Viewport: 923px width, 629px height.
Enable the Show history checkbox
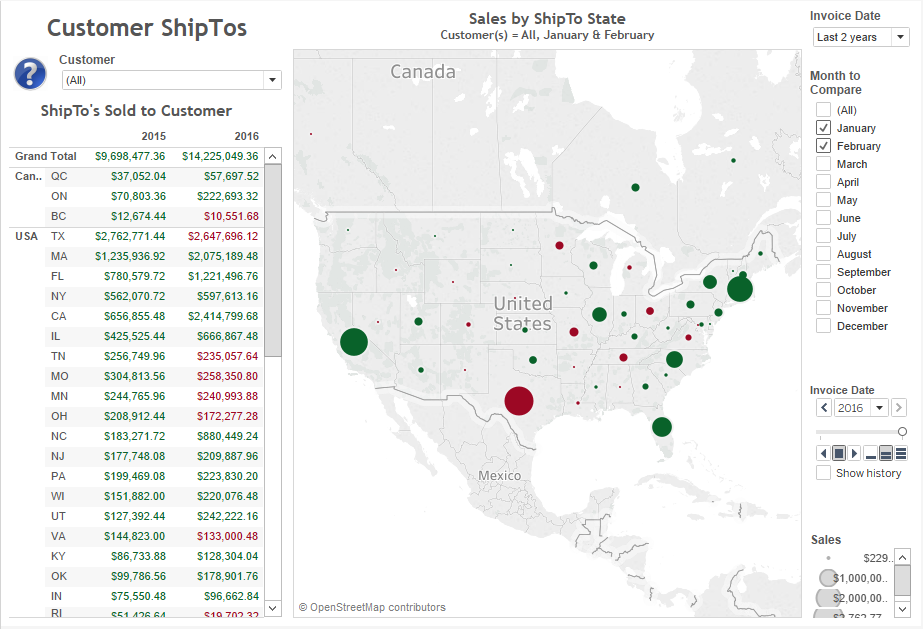[824, 472]
